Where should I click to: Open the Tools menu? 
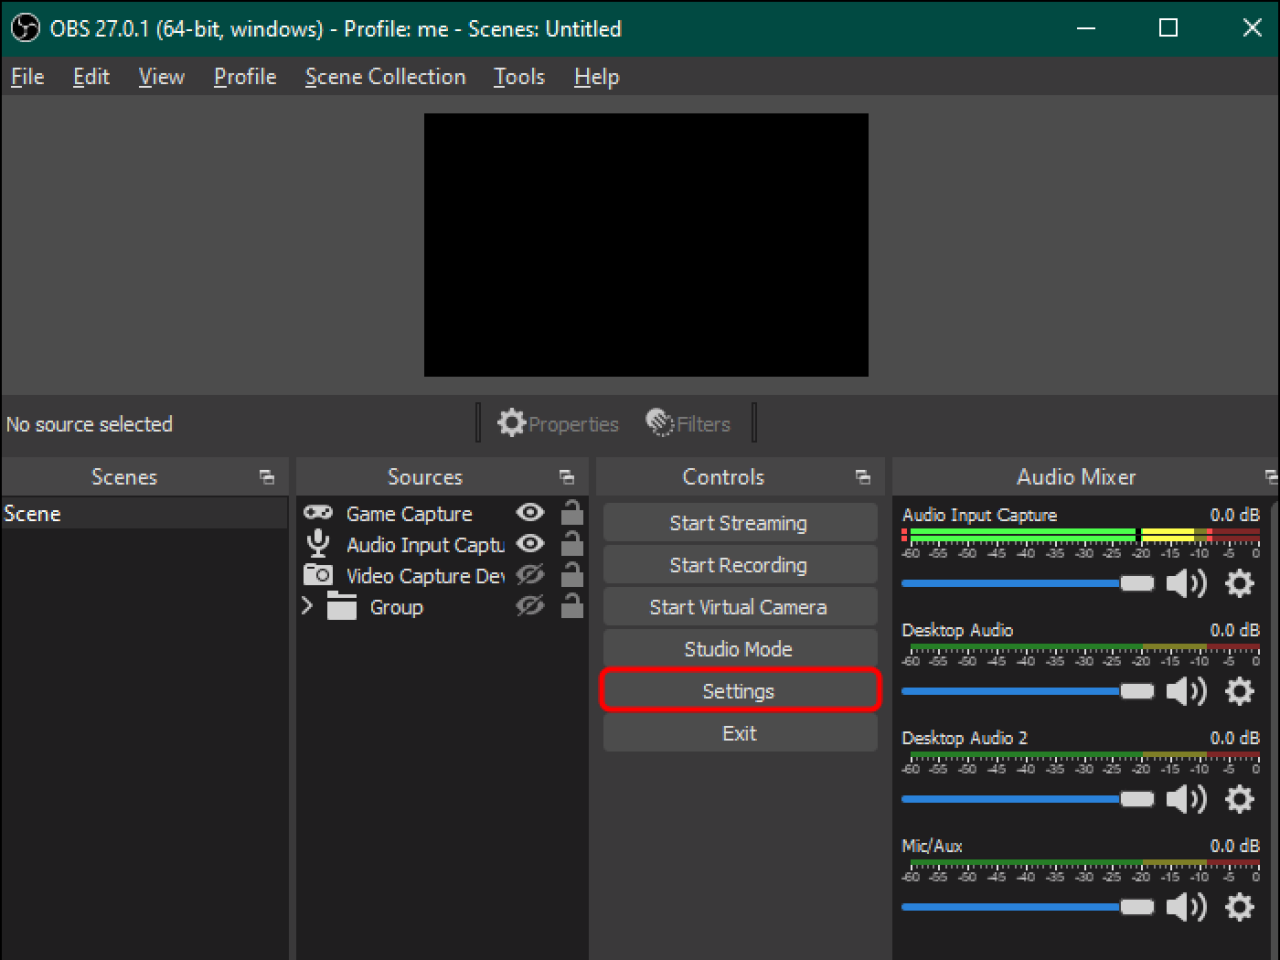(518, 76)
